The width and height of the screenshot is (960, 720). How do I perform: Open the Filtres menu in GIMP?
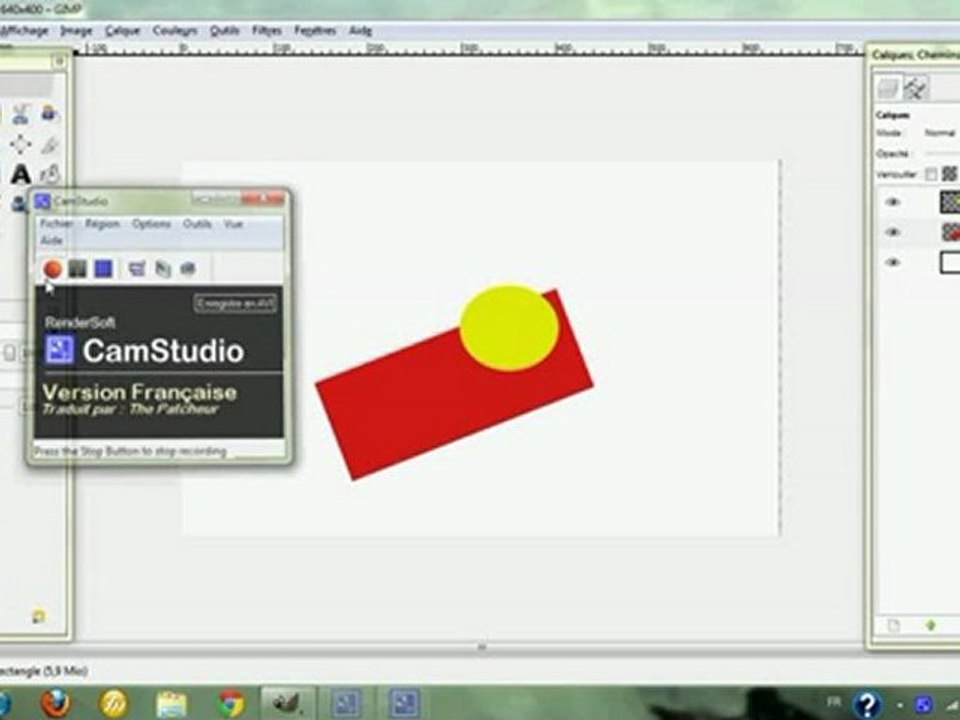(267, 30)
